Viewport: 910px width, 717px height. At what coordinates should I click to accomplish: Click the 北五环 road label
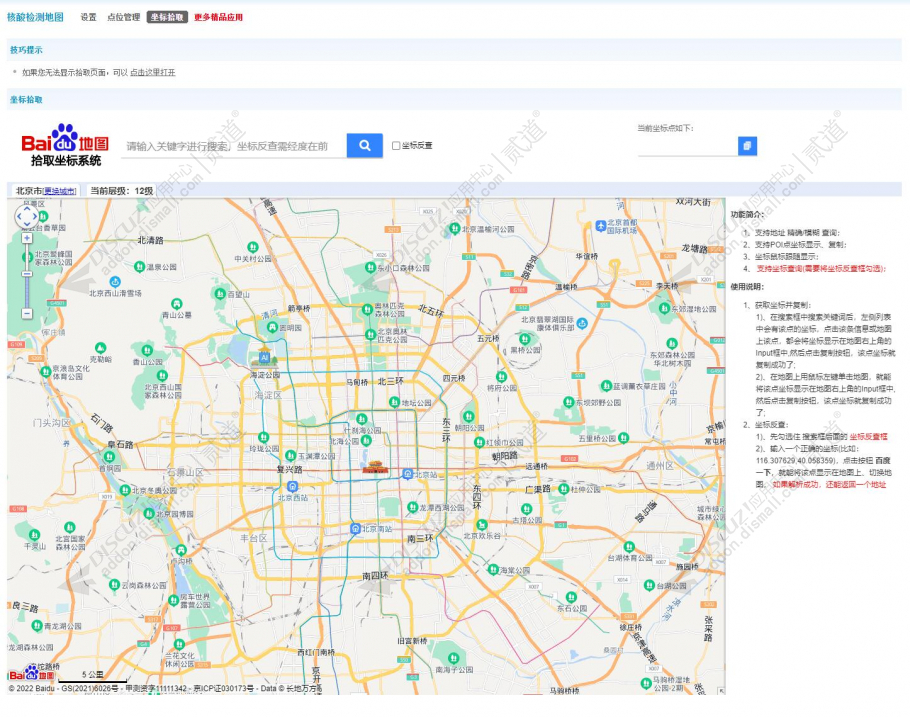431,311
